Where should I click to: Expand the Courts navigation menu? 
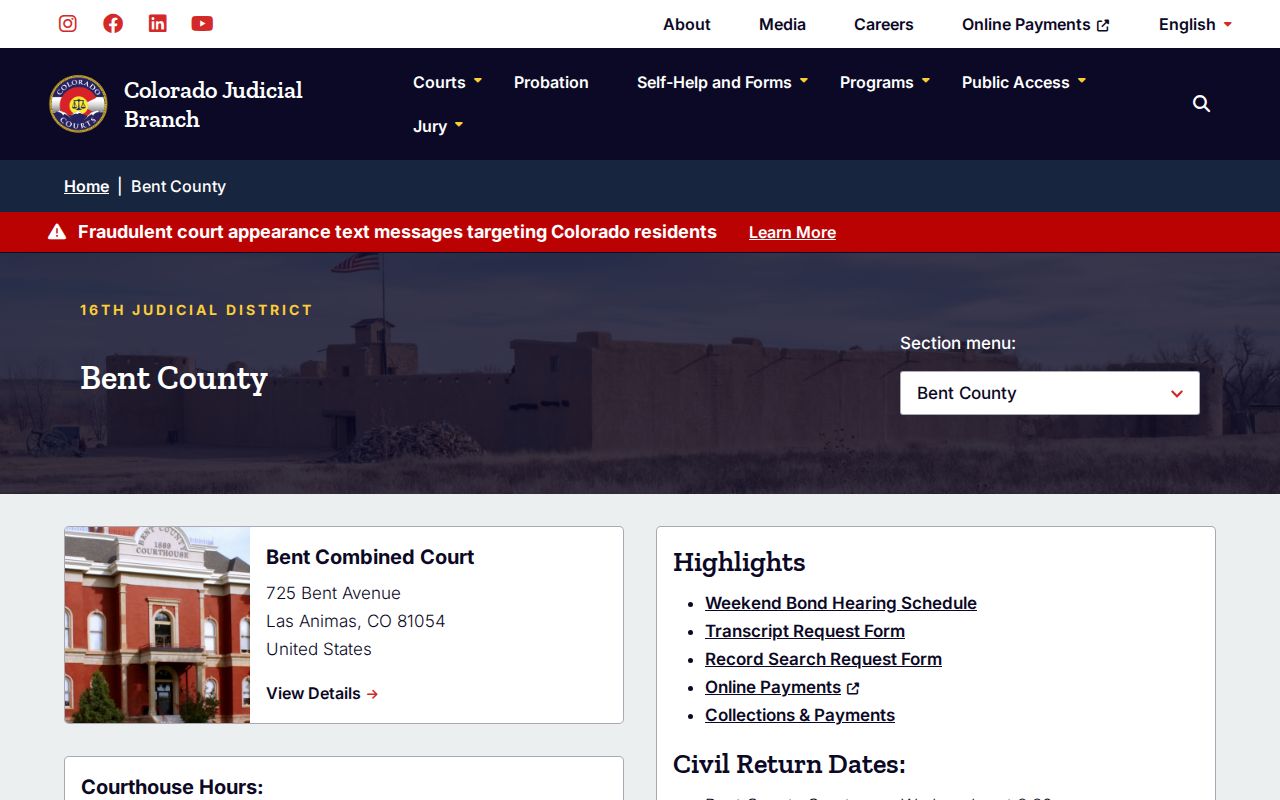tap(447, 82)
